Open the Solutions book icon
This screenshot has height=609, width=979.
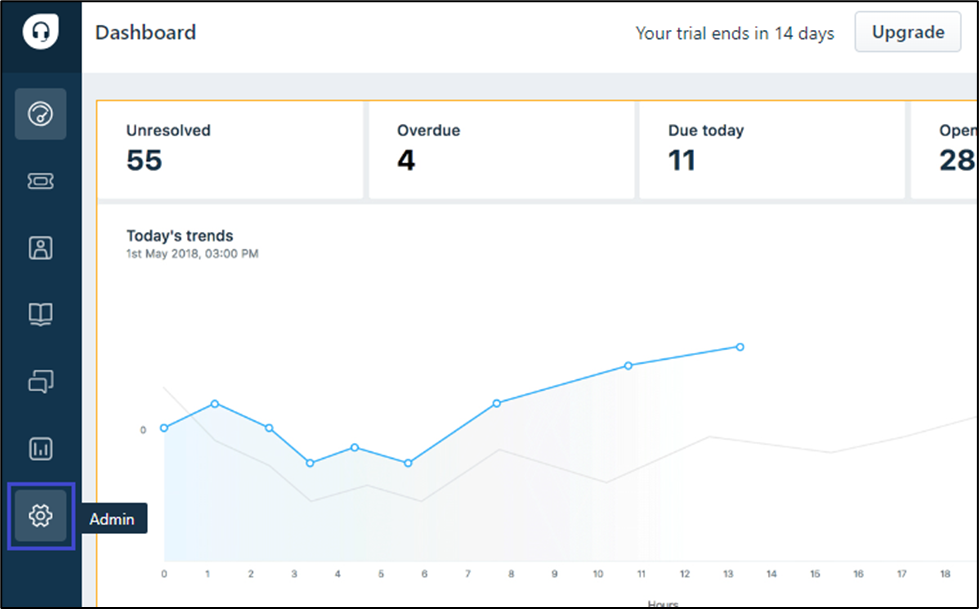[x=41, y=314]
